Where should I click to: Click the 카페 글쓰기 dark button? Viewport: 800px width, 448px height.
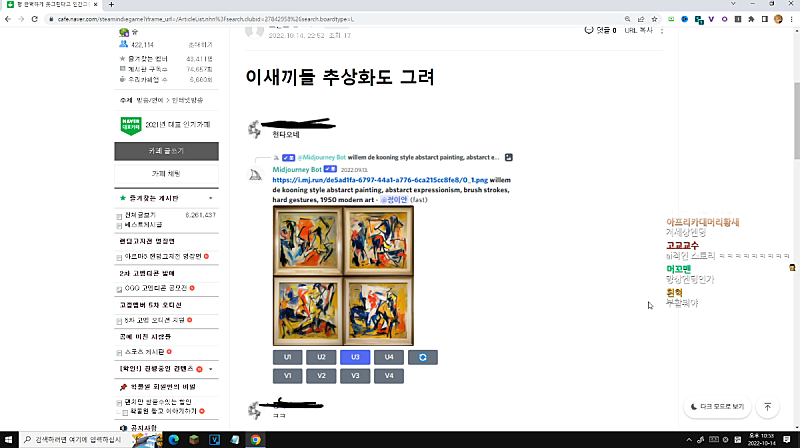point(166,151)
